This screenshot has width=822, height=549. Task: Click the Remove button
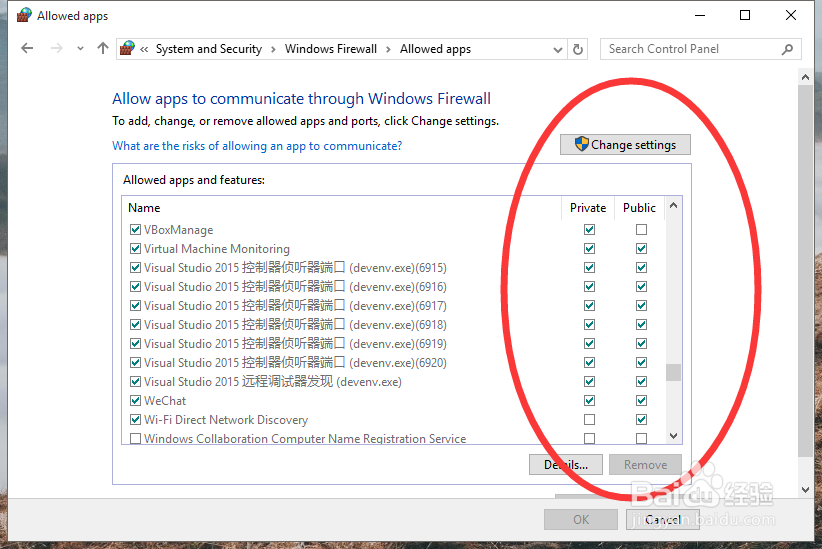pyautogui.click(x=645, y=465)
